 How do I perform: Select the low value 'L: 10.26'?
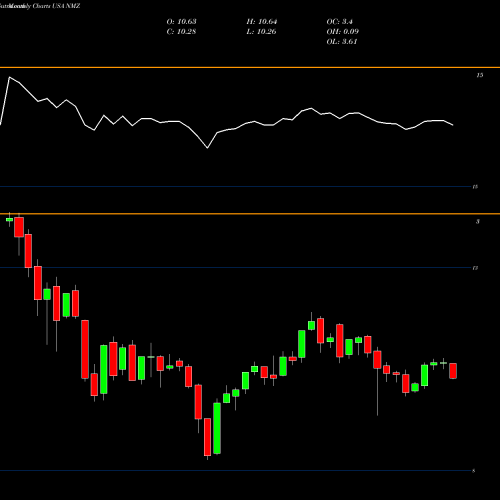tap(261, 32)
